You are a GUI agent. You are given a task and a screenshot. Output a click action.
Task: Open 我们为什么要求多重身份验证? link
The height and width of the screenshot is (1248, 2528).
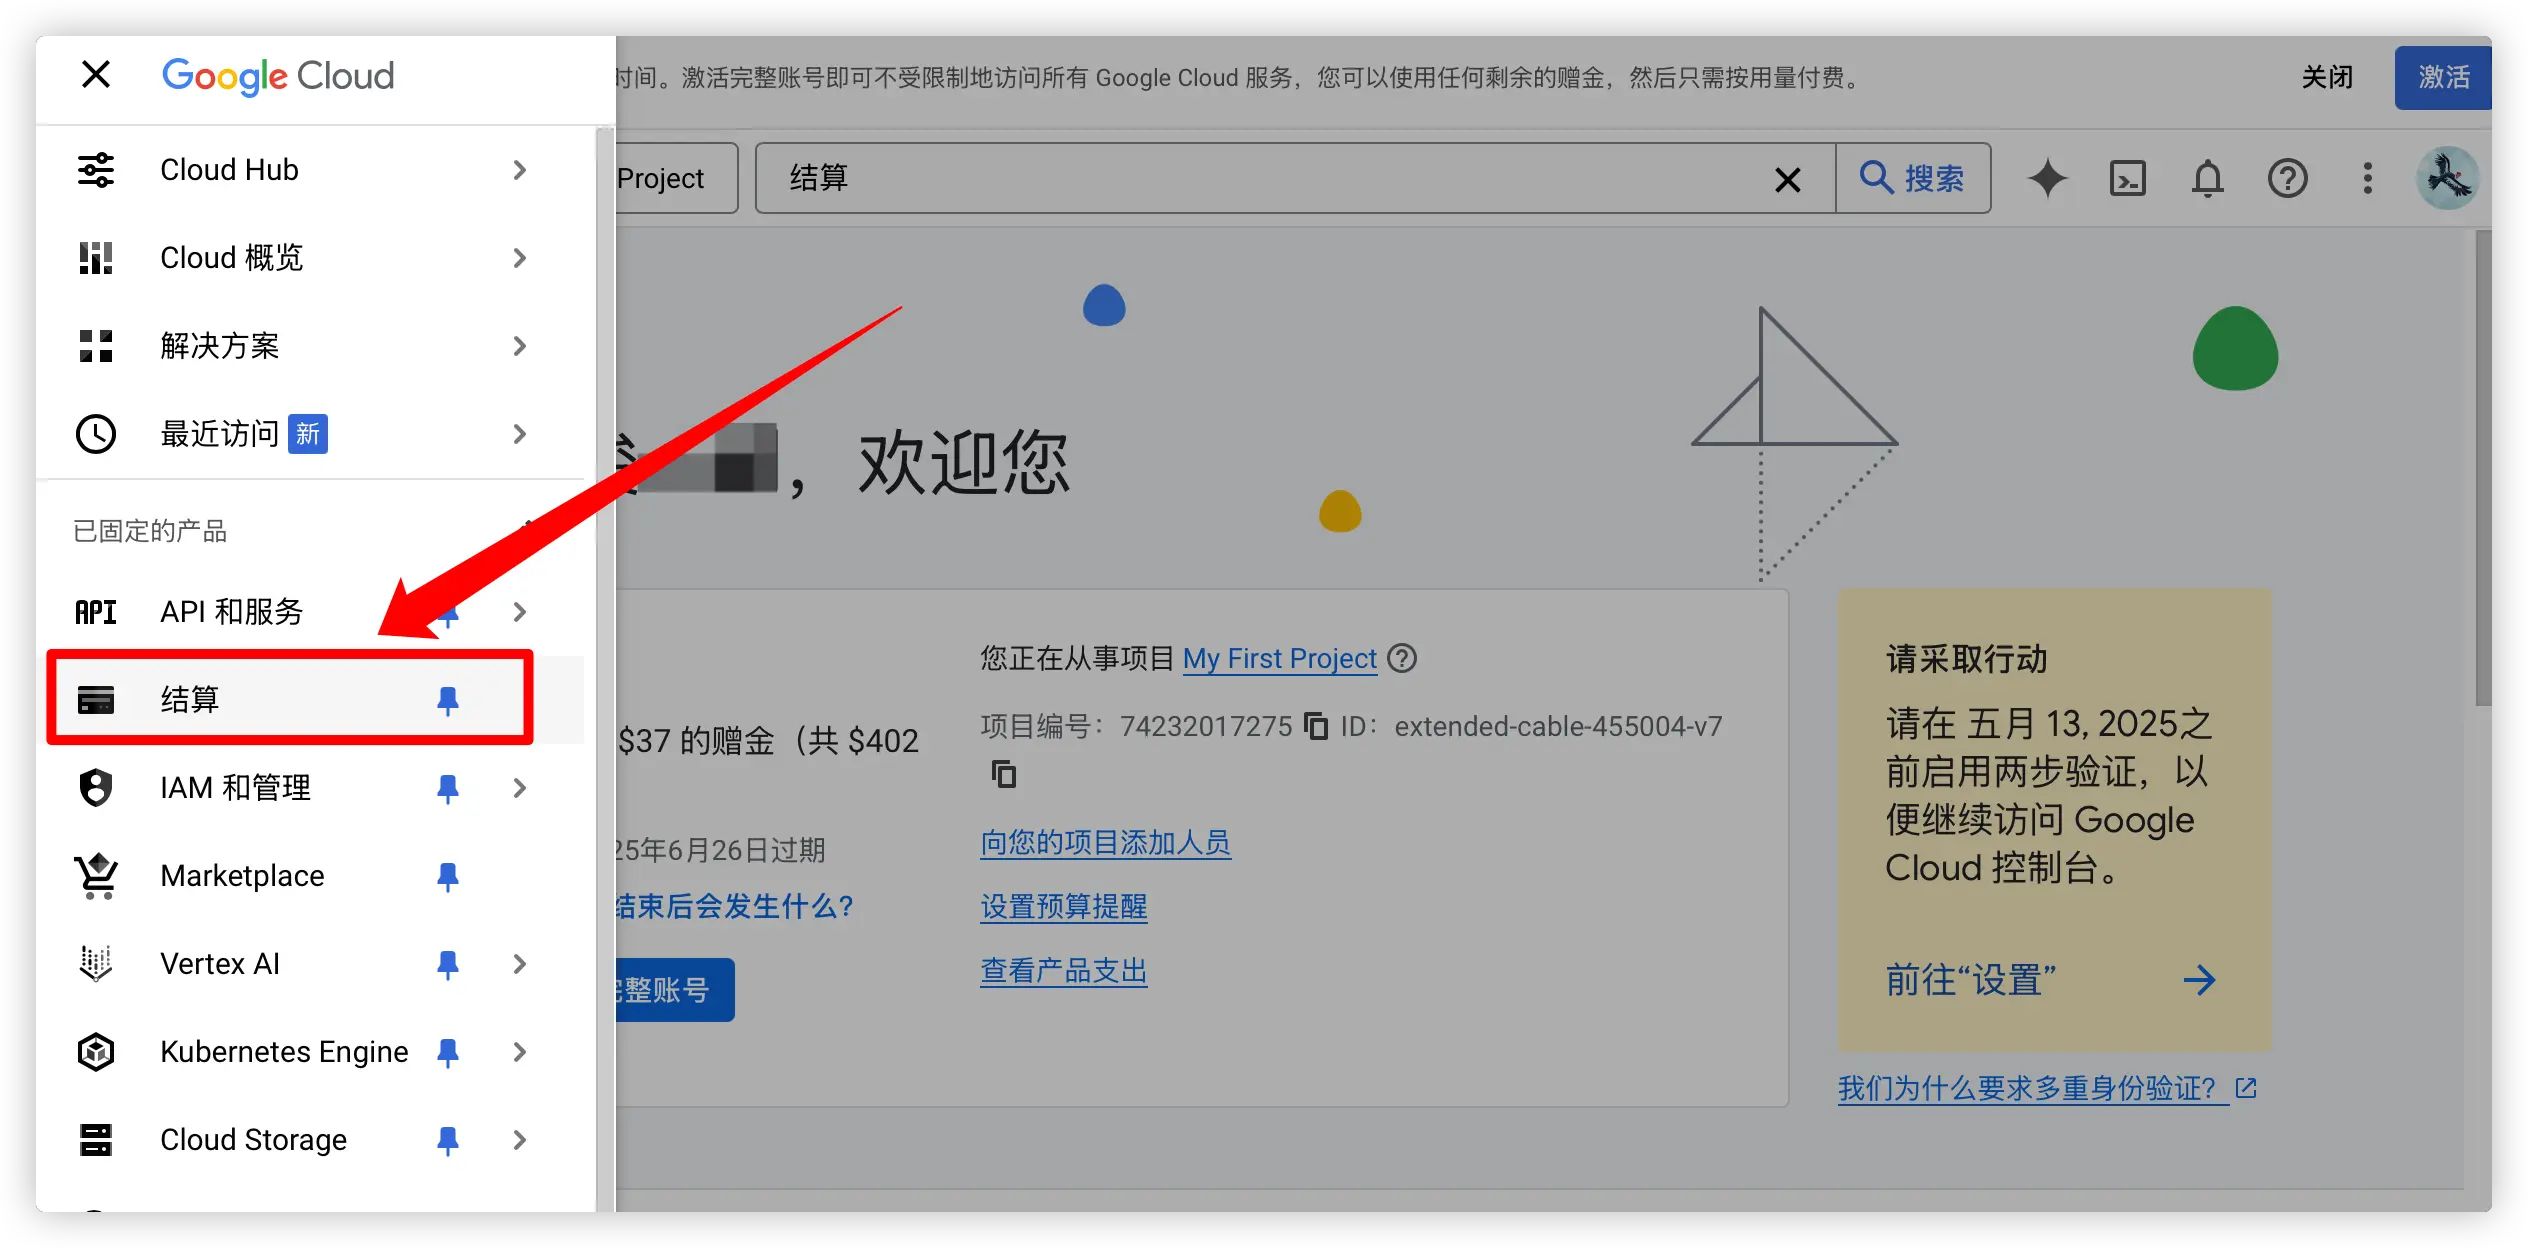2048,1088
